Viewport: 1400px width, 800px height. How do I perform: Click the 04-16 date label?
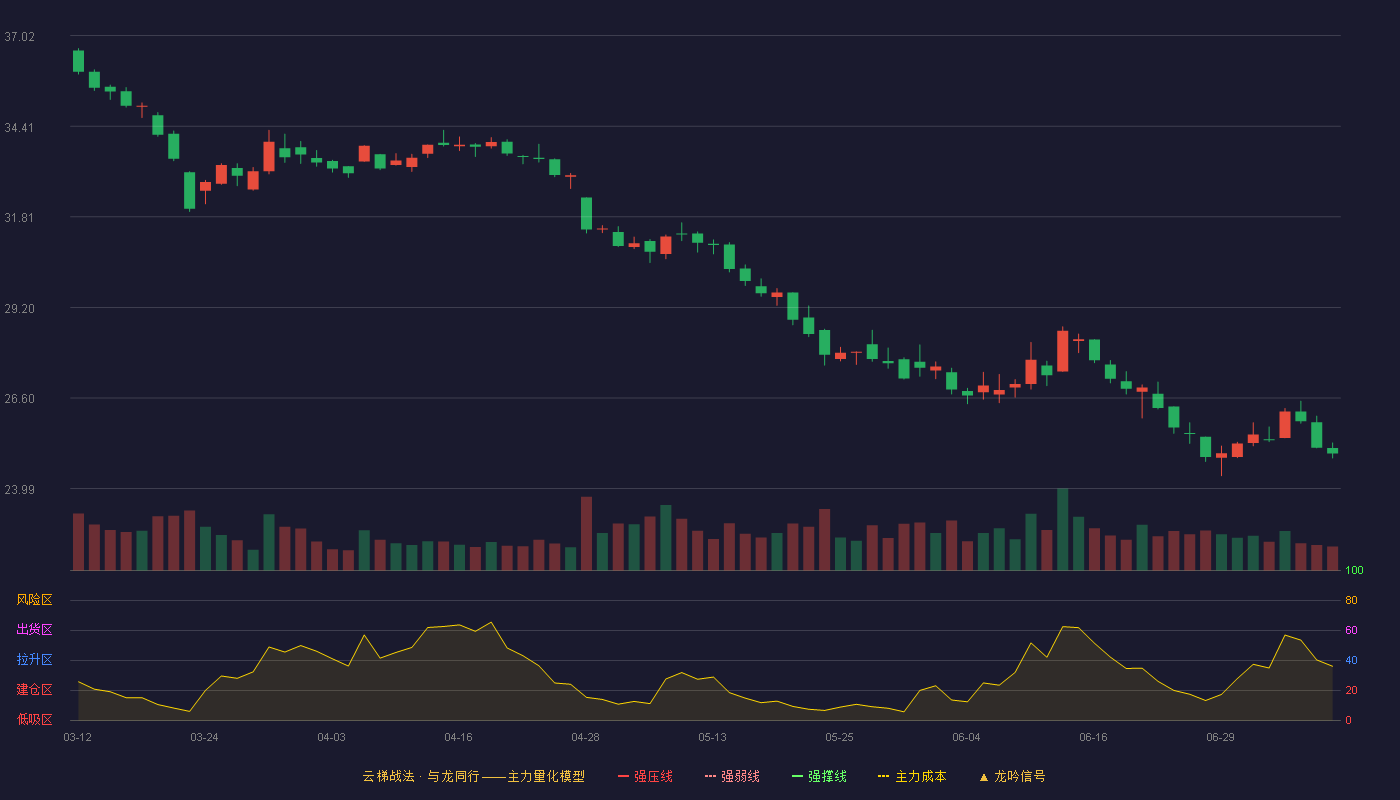tap(458, 737)
